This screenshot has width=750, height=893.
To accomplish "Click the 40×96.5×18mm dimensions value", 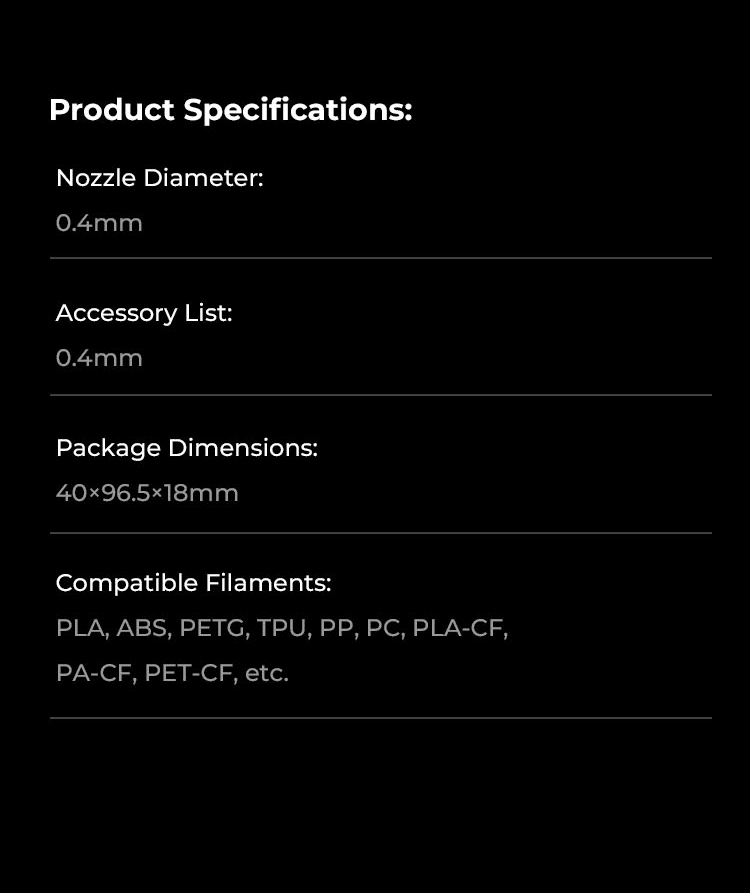I will pos(147,493).
